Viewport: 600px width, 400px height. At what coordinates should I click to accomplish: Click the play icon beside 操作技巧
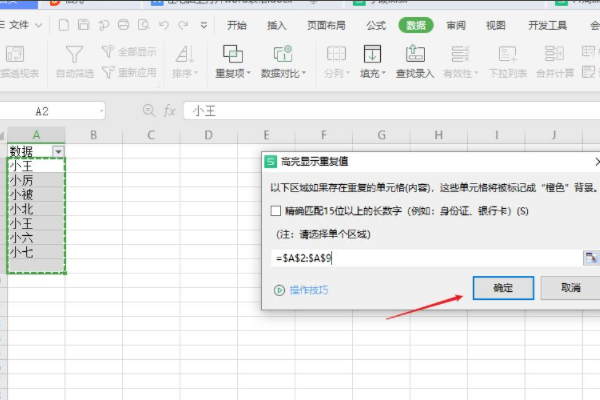(279, 290)
